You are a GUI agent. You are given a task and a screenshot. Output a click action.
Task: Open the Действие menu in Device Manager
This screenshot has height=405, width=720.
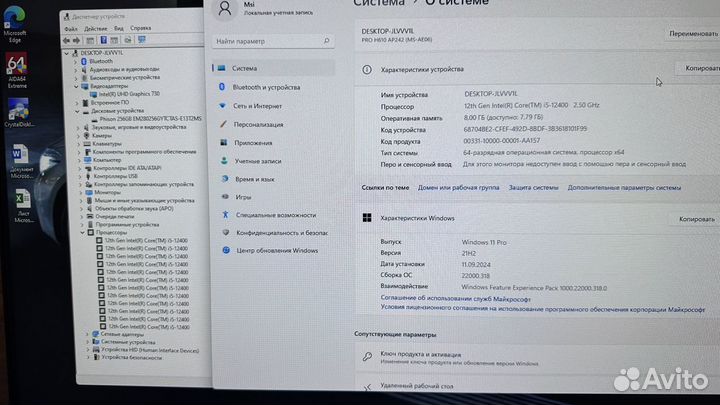pos(94,29)
